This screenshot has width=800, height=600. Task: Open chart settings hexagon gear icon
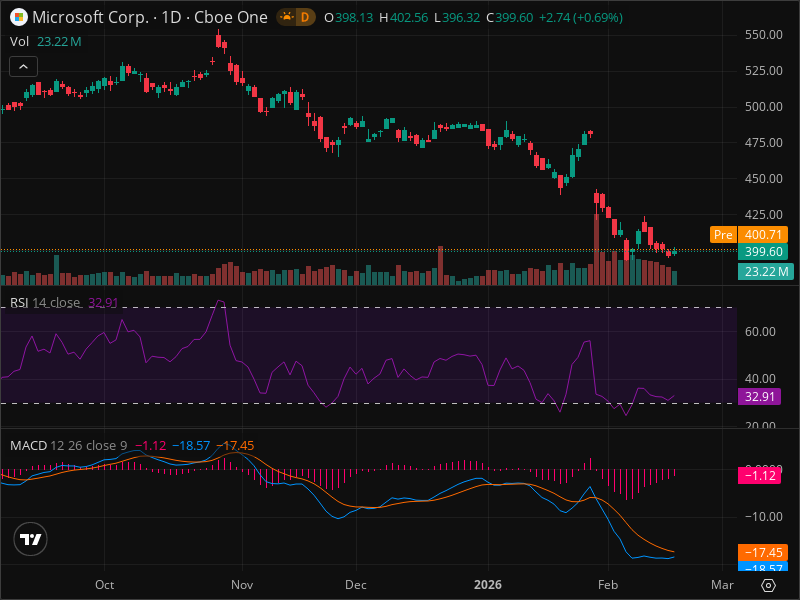tap(768, 585)
